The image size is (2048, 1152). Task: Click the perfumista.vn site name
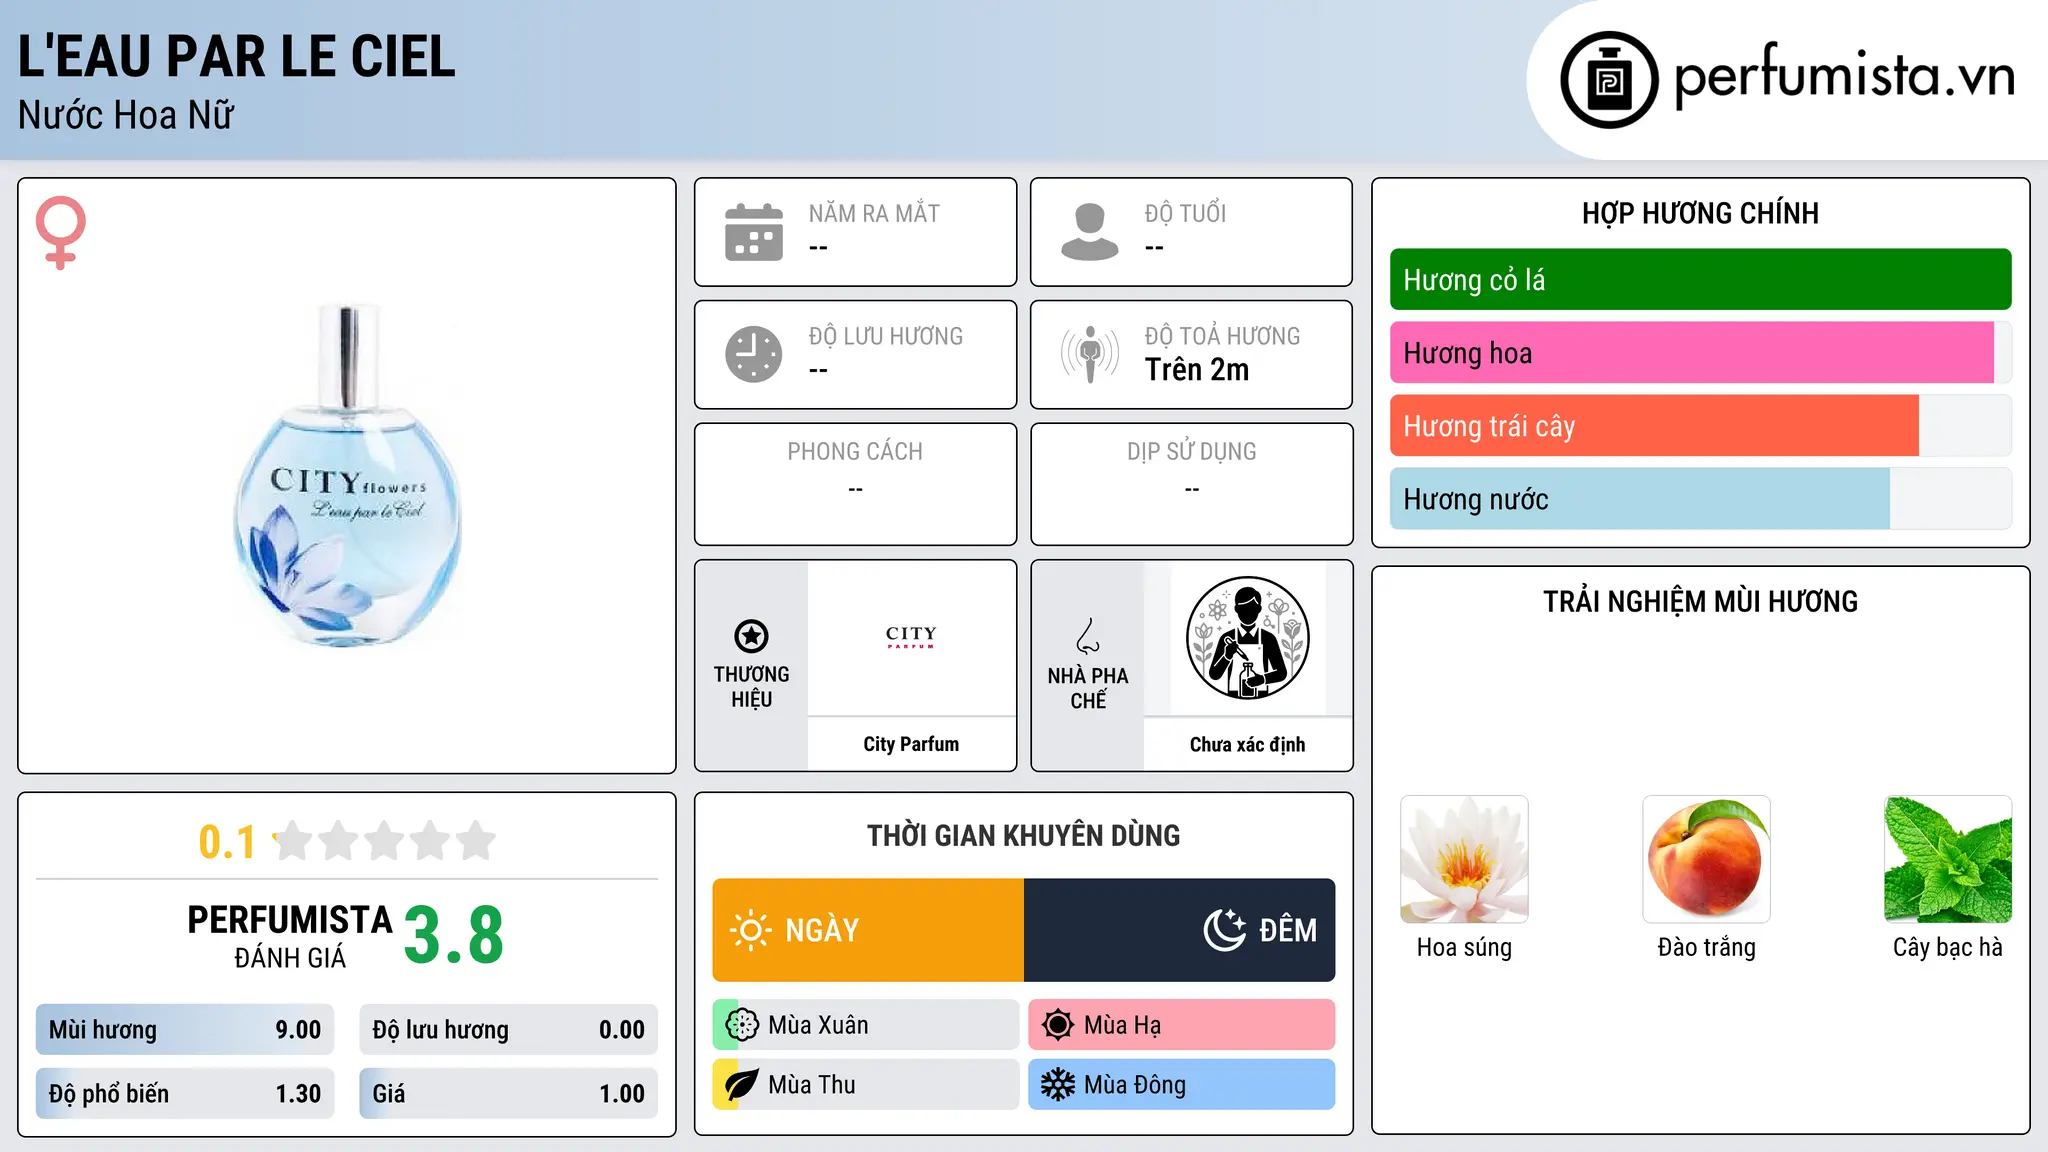[x=1845, y=76]
